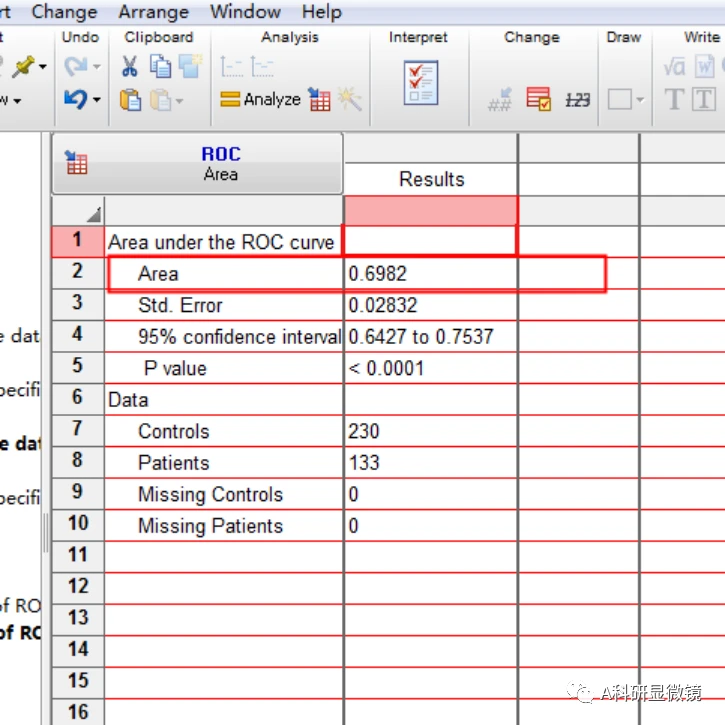Click the Paste clipboard icon
725x725 pixels.
pyautogui.click(x=130, y=99)
